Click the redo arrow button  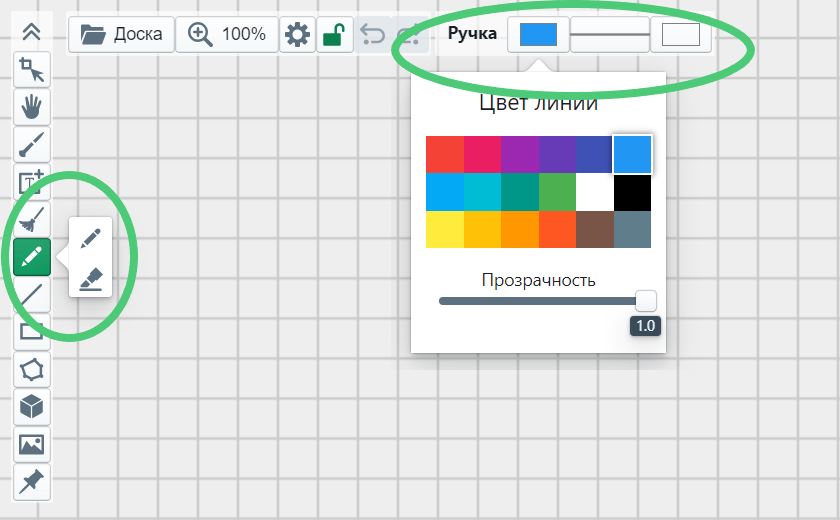click(x=410, y=34)
